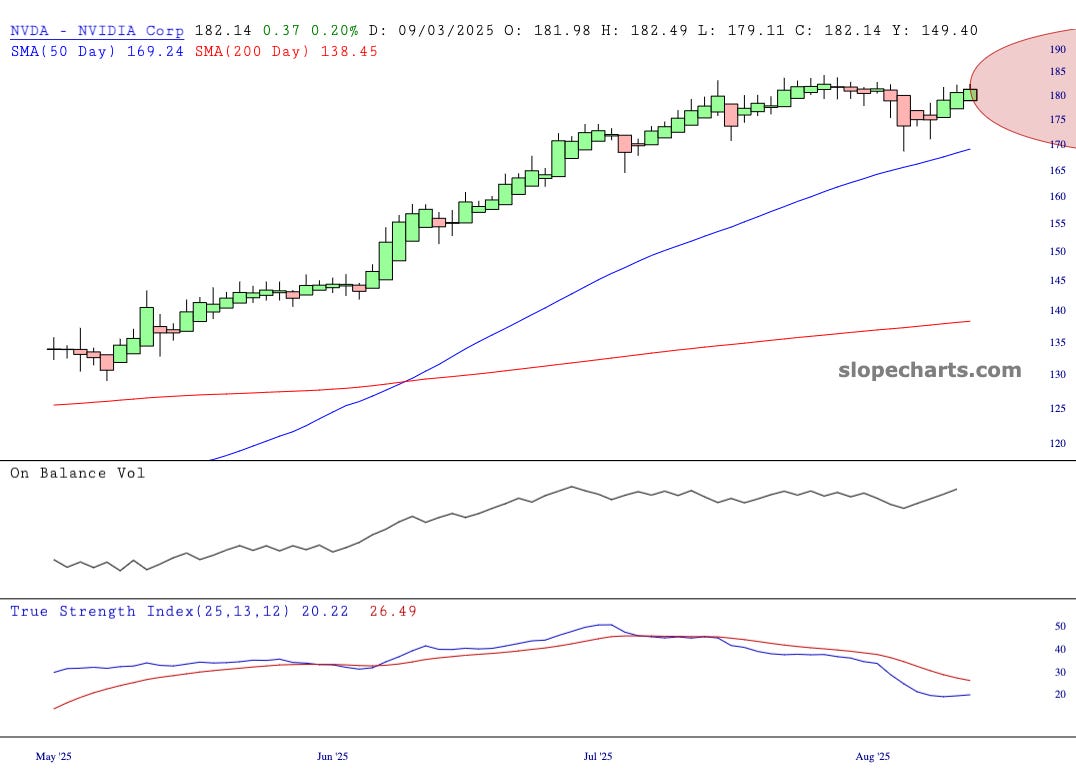Click the 165 price axis label

(1057, 170)
